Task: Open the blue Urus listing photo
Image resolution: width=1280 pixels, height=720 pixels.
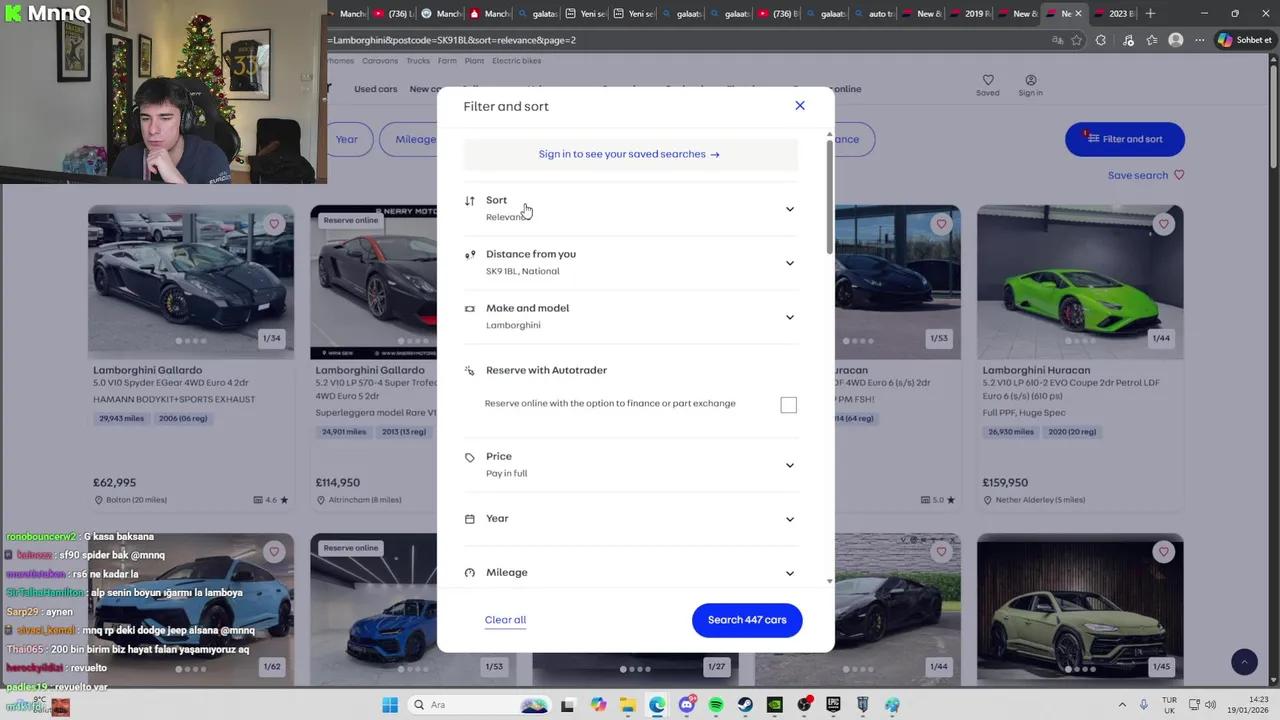Action: (x=191, y=609)
